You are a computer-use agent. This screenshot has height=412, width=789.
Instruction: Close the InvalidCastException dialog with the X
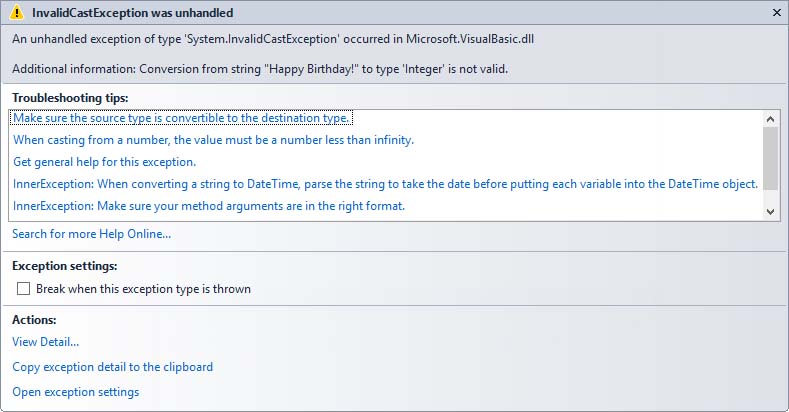pyautogui.click(x=777, y=13)
